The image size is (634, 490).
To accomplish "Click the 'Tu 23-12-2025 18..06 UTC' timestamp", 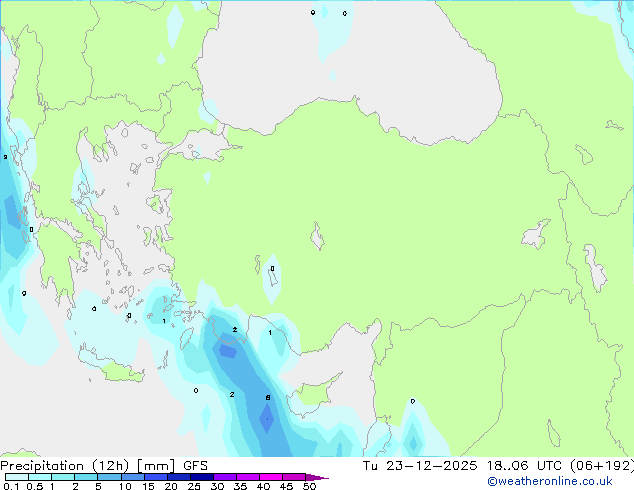I will click(x=462, y=466).
